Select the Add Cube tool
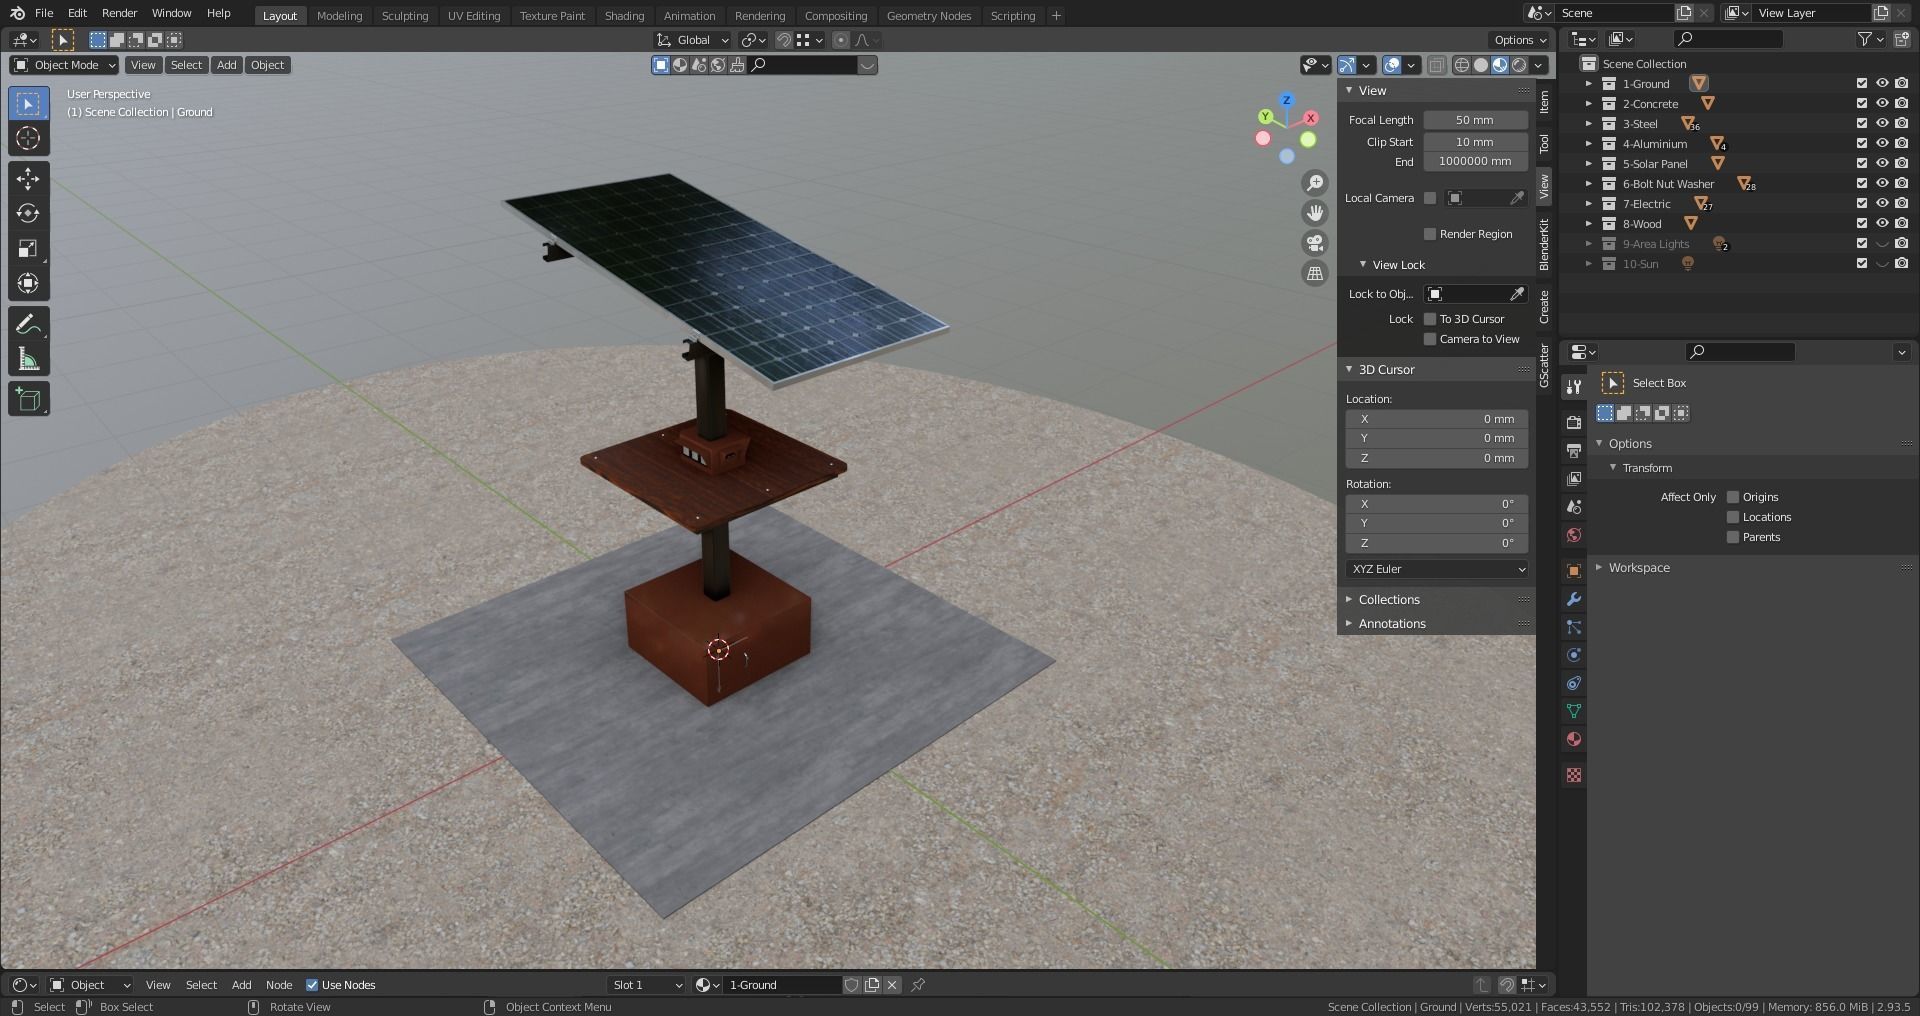This screenshot has width=1920, height=1016. (x=28, y=400)
